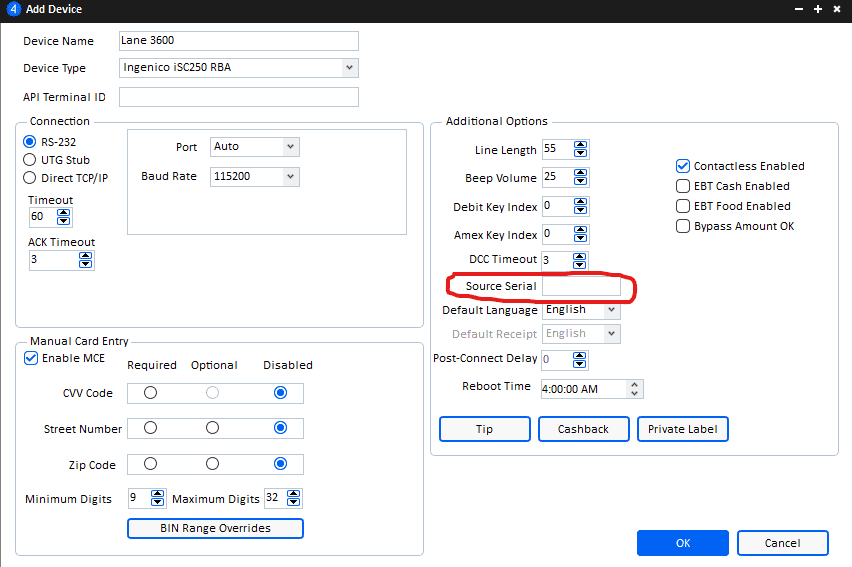Click the Minimum Digits spinner arrows
Viewport: 852px width, 567px height.
click(x=157, y=498)
